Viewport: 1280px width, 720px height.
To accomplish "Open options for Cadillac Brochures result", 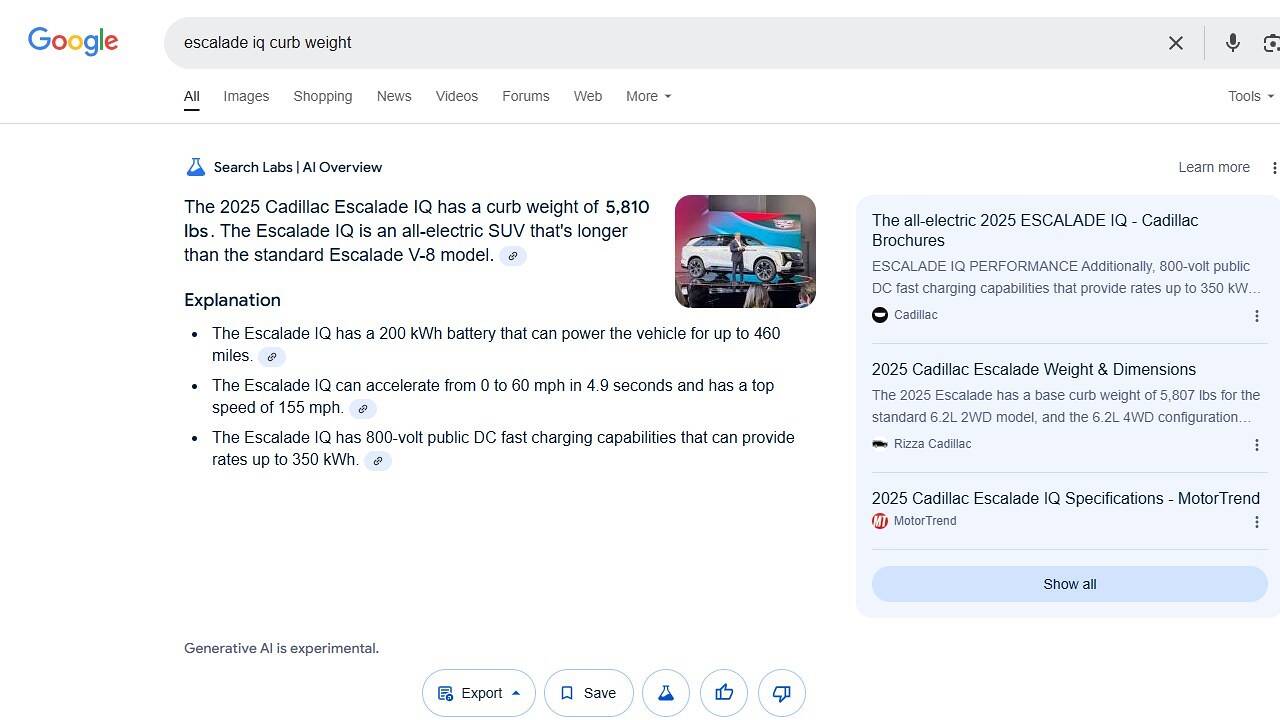I will point(1257,316).
